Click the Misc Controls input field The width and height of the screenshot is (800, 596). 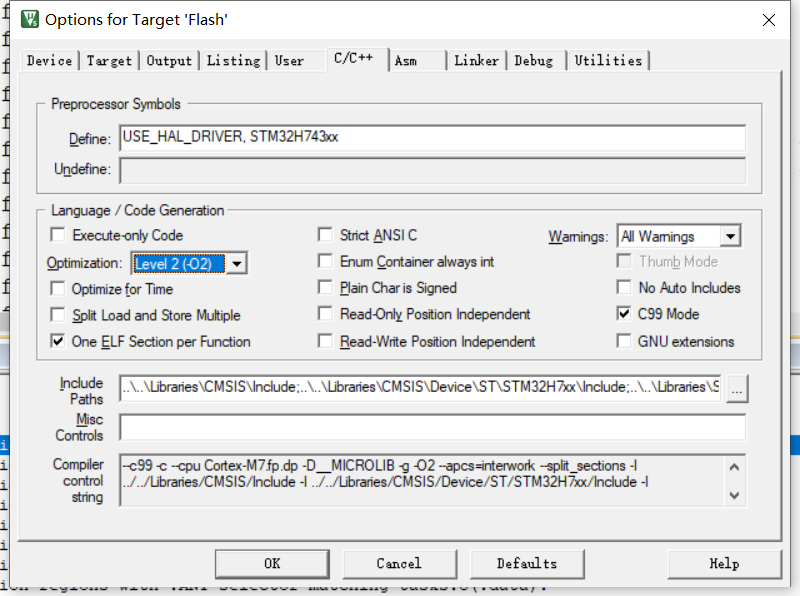[432, 427]
